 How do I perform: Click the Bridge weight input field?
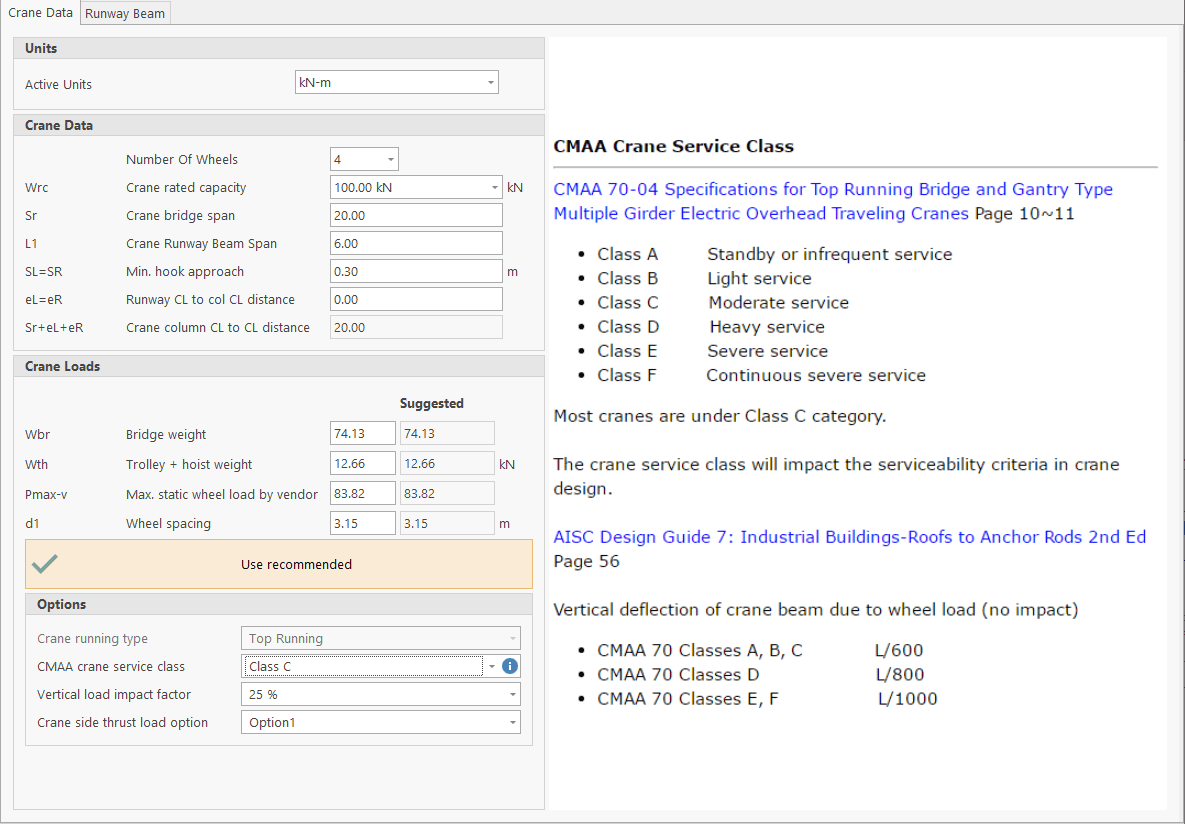(x=362, y=434)
